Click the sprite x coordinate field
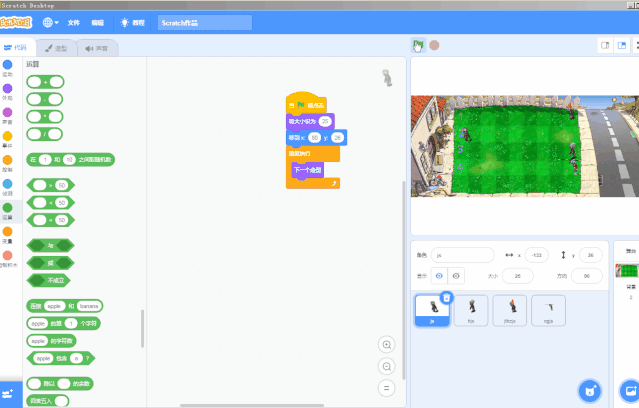Screen dimensions: 639x408 537,255
